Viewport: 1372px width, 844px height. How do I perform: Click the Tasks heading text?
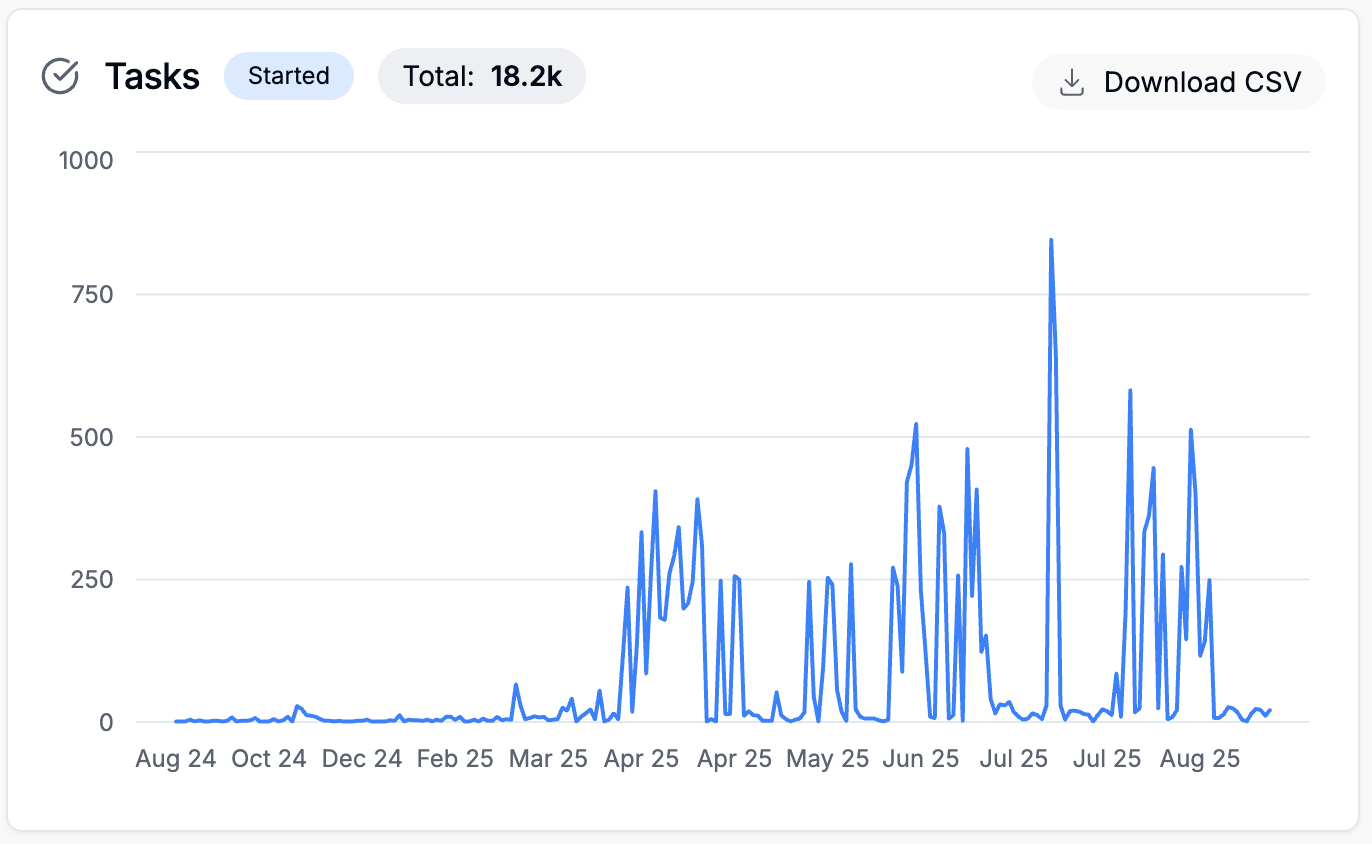coord(152,76)
